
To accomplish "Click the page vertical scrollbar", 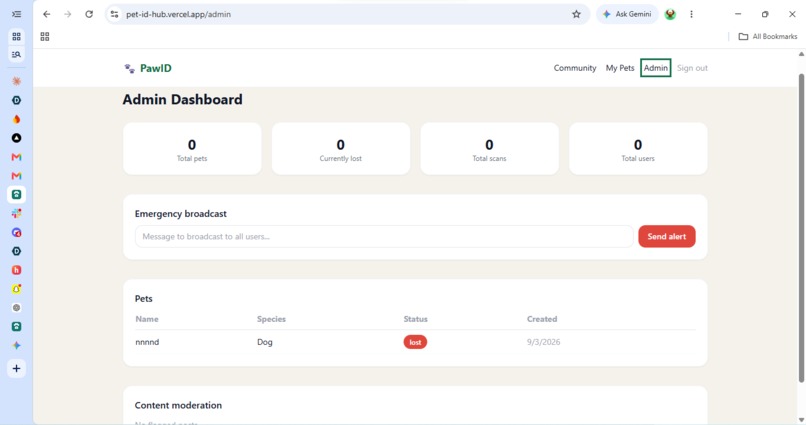I will (801, 228).
